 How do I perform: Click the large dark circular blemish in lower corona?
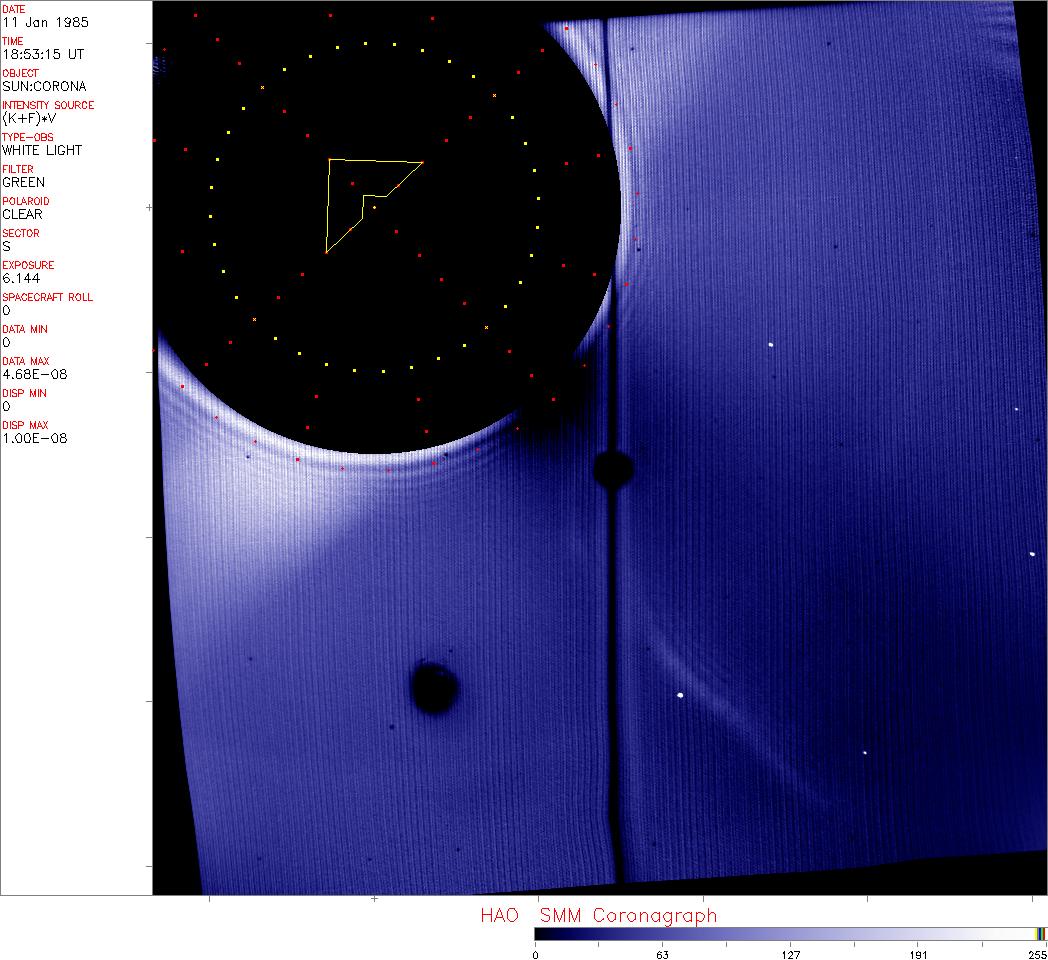pos(435,689)
